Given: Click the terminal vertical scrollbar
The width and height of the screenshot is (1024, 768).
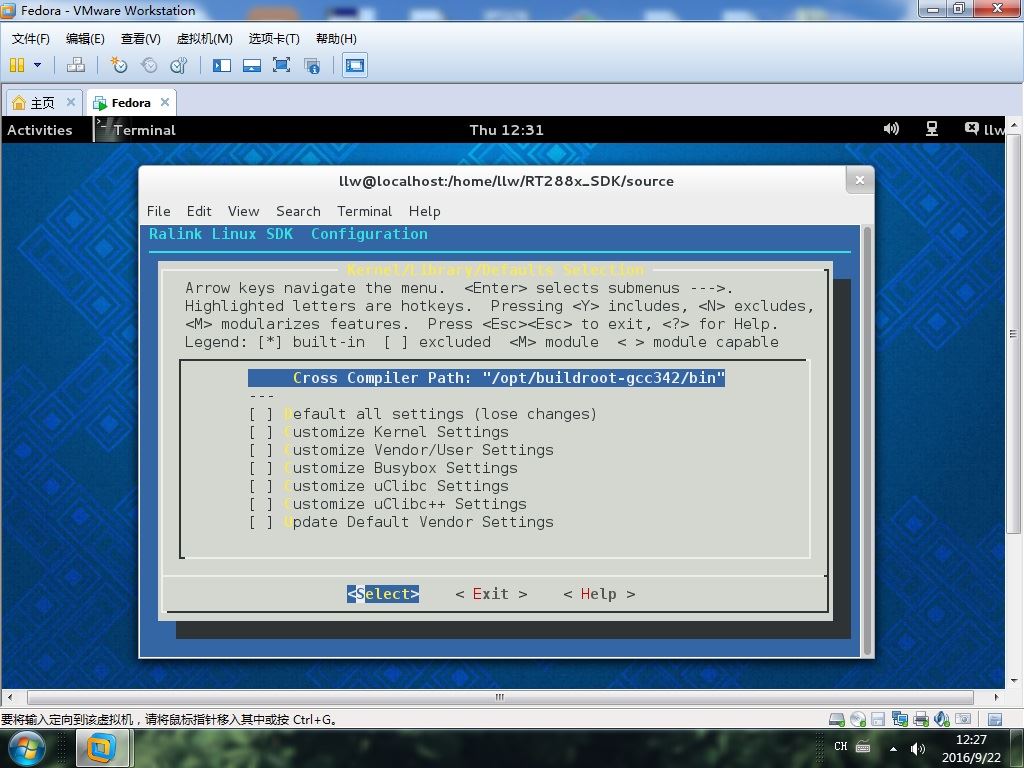Looking at the screenshot, I should point(867,441).
